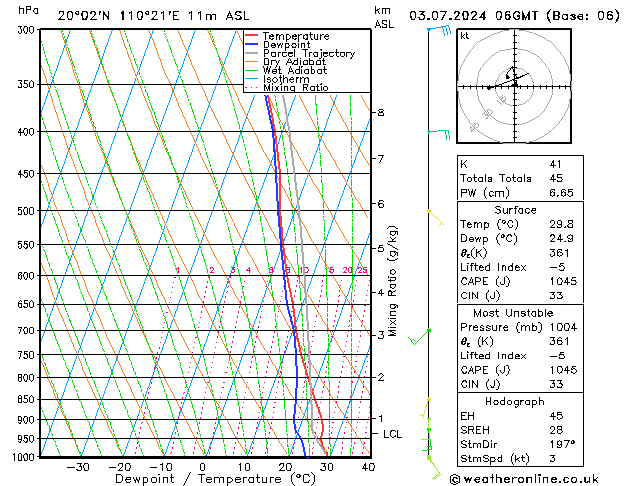Click the StmDir value 197°
The height and width of the screenshot is (486, 629).
coord(562,444)
